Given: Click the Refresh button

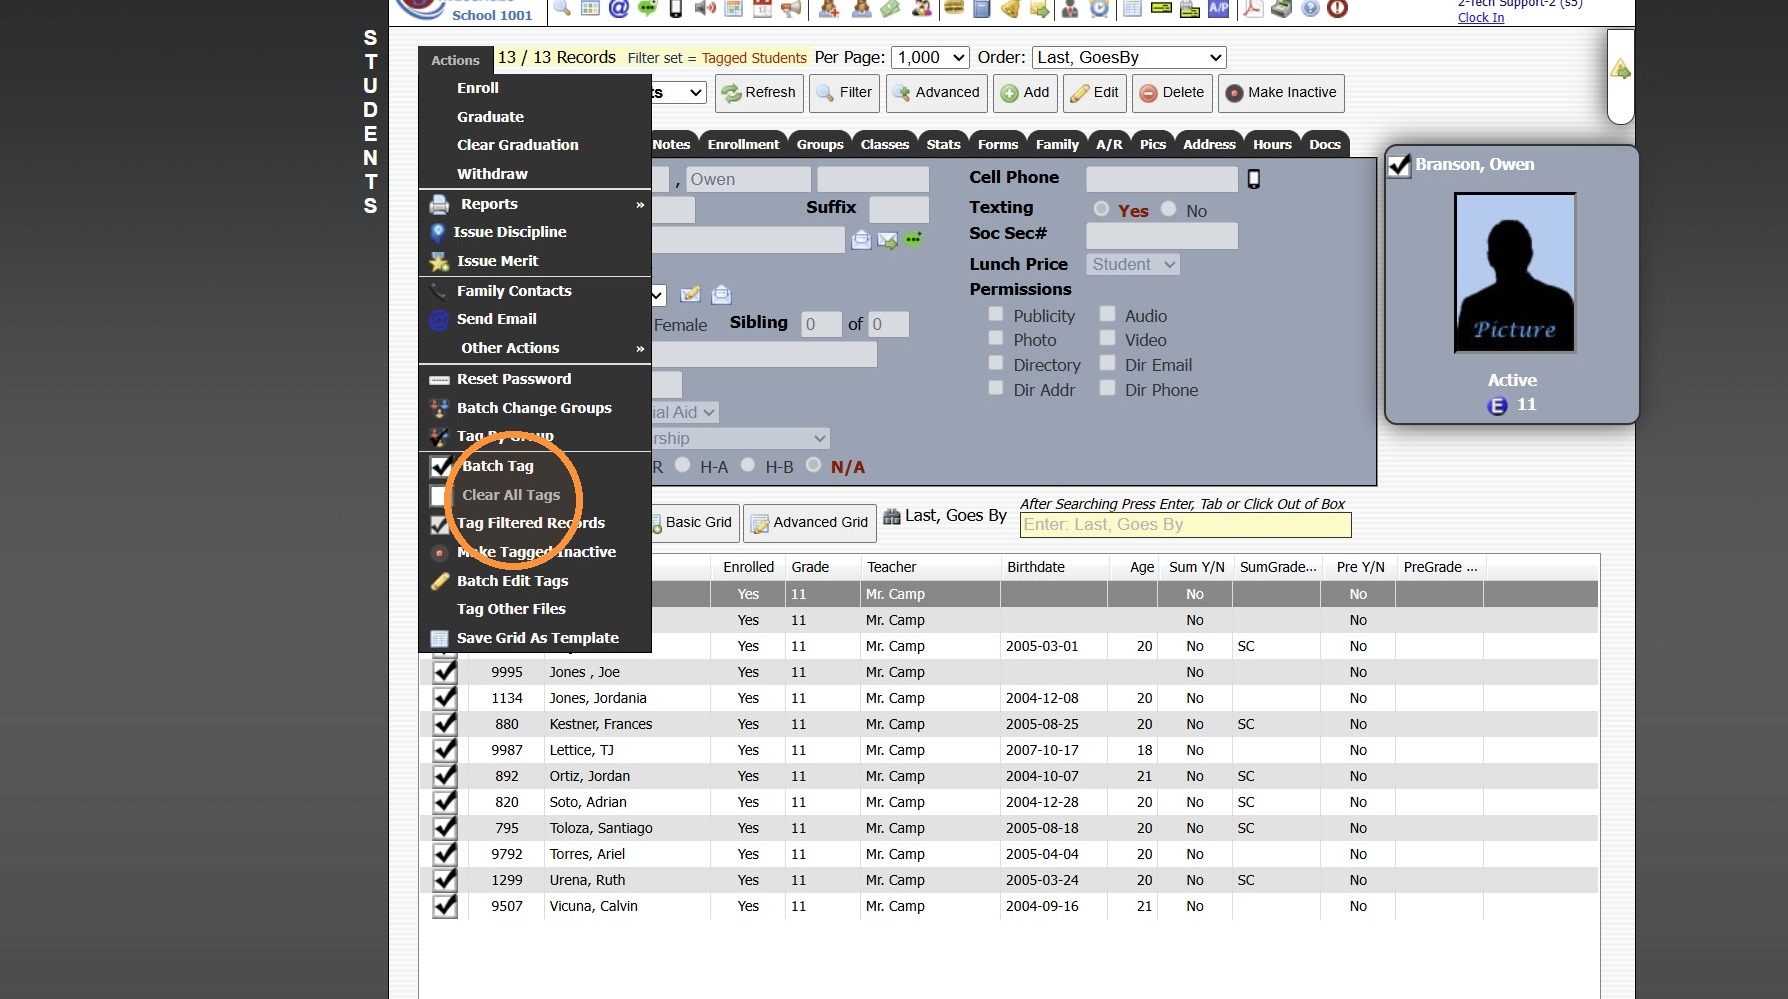Looking at the screenshot, I should [x=759, y=93].
